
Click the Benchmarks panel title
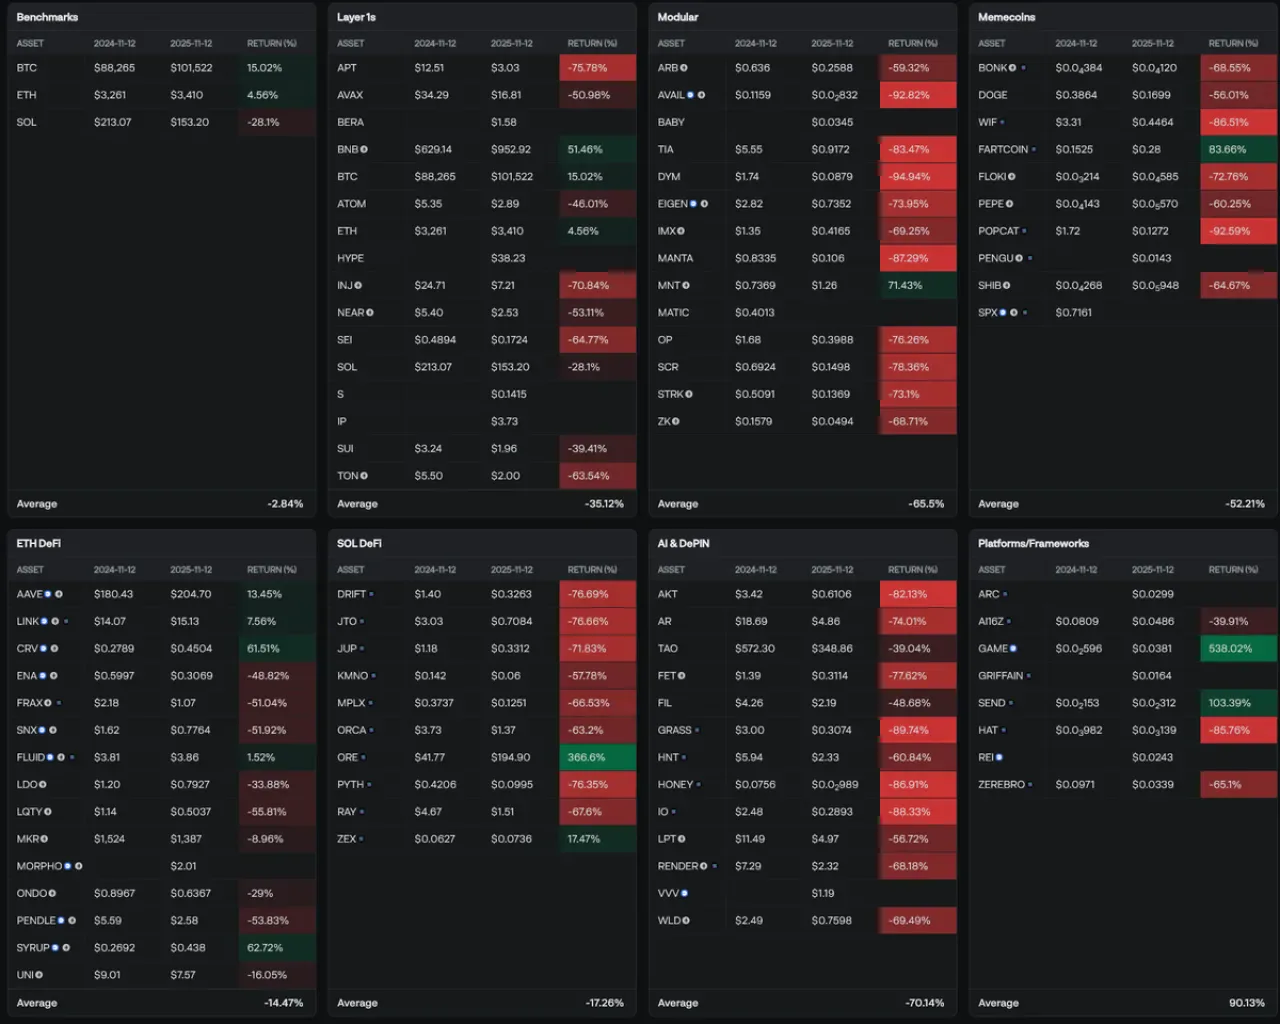(47, 17)
